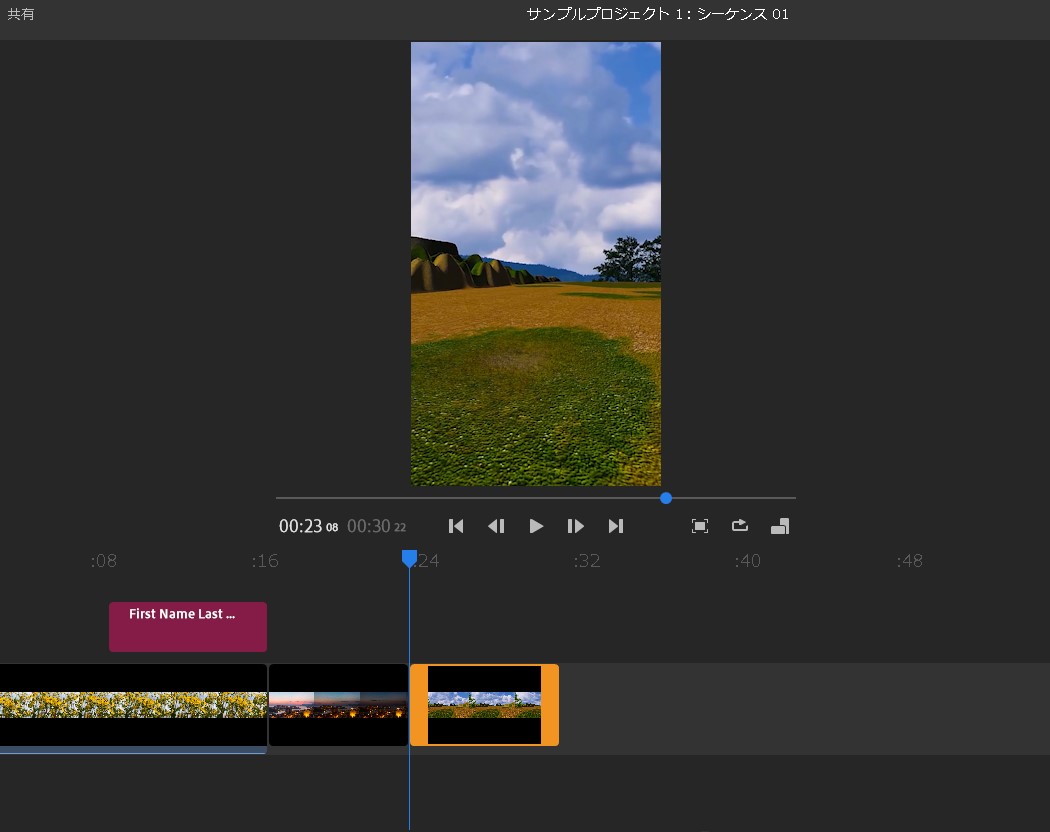Screen dimensions: 1050x832
Task: Click the :32 mark on the time ruler
Action: coord(587,561)
